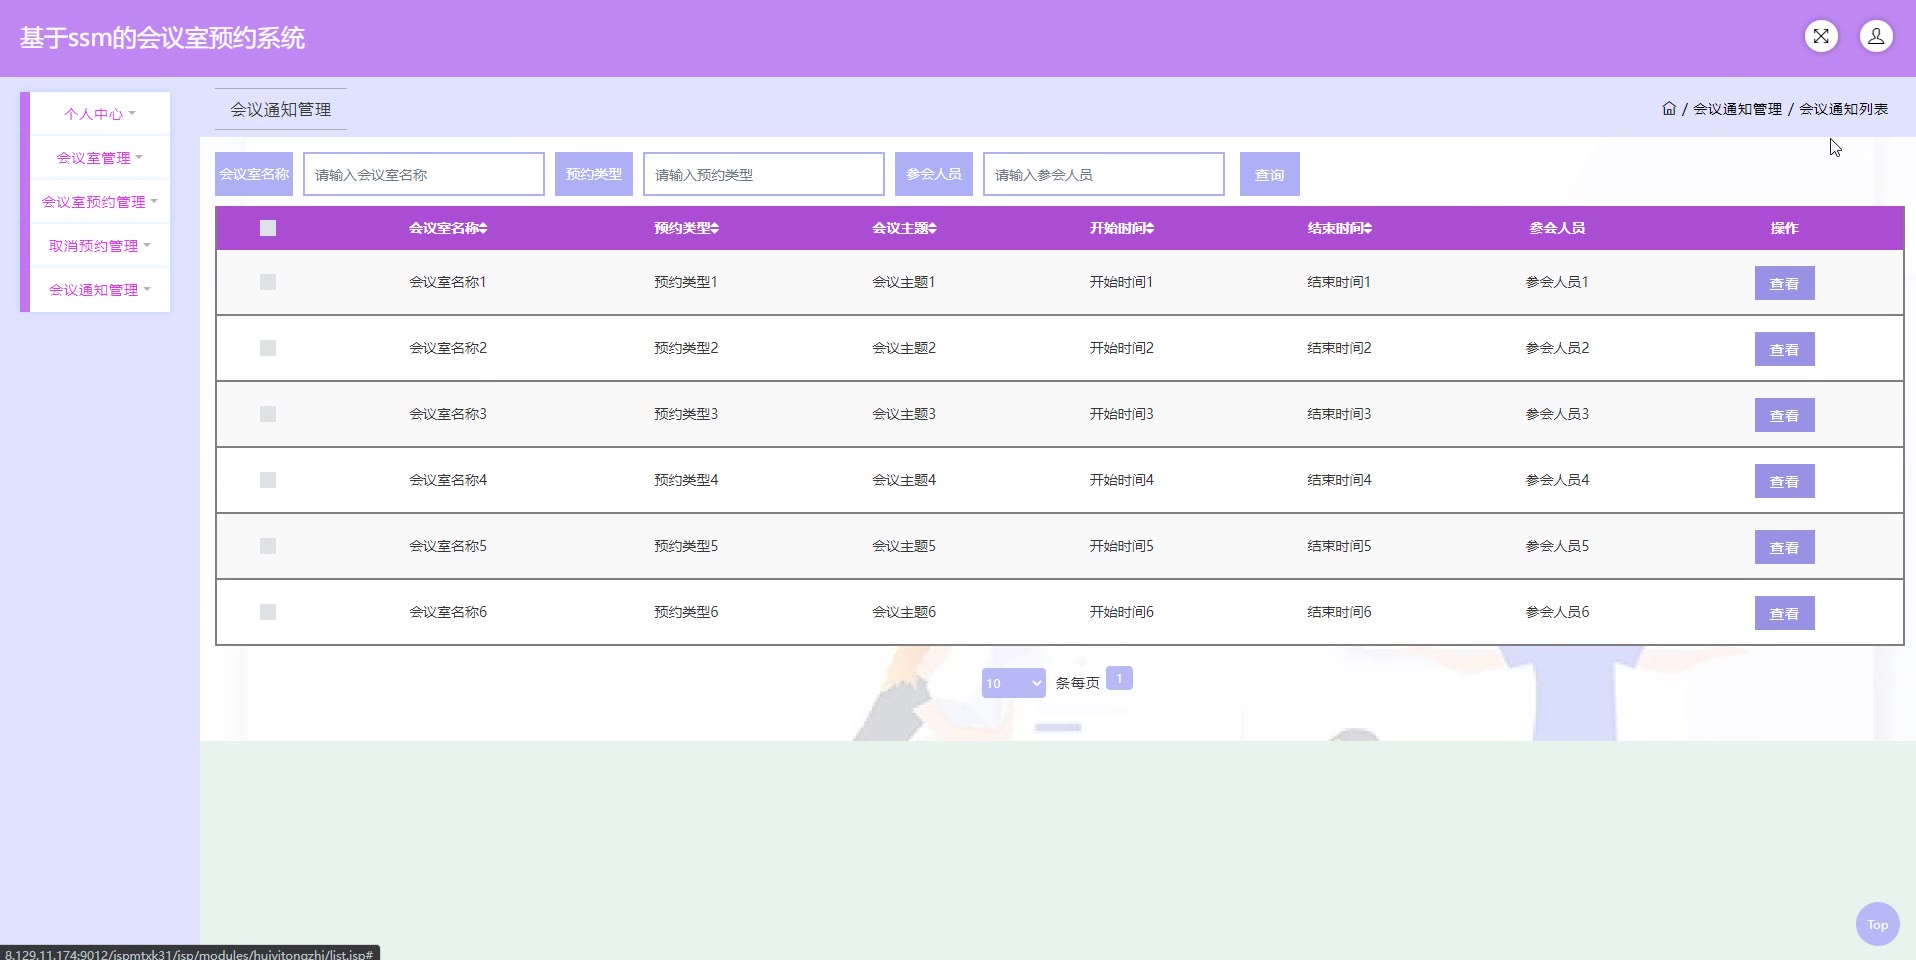Check the row for 会议室名称2
Viewport: 1916px width, 960px height.
pos(268,348)
